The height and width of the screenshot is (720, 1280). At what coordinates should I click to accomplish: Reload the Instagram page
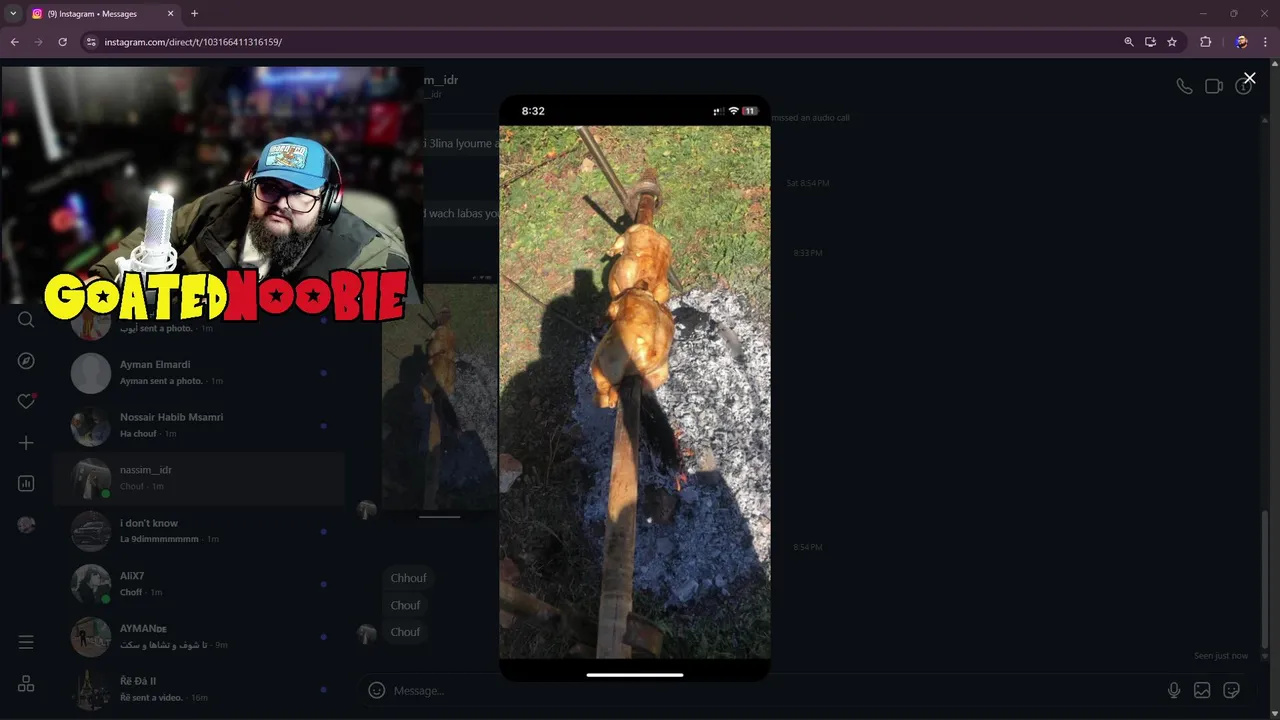click(62, 42)
